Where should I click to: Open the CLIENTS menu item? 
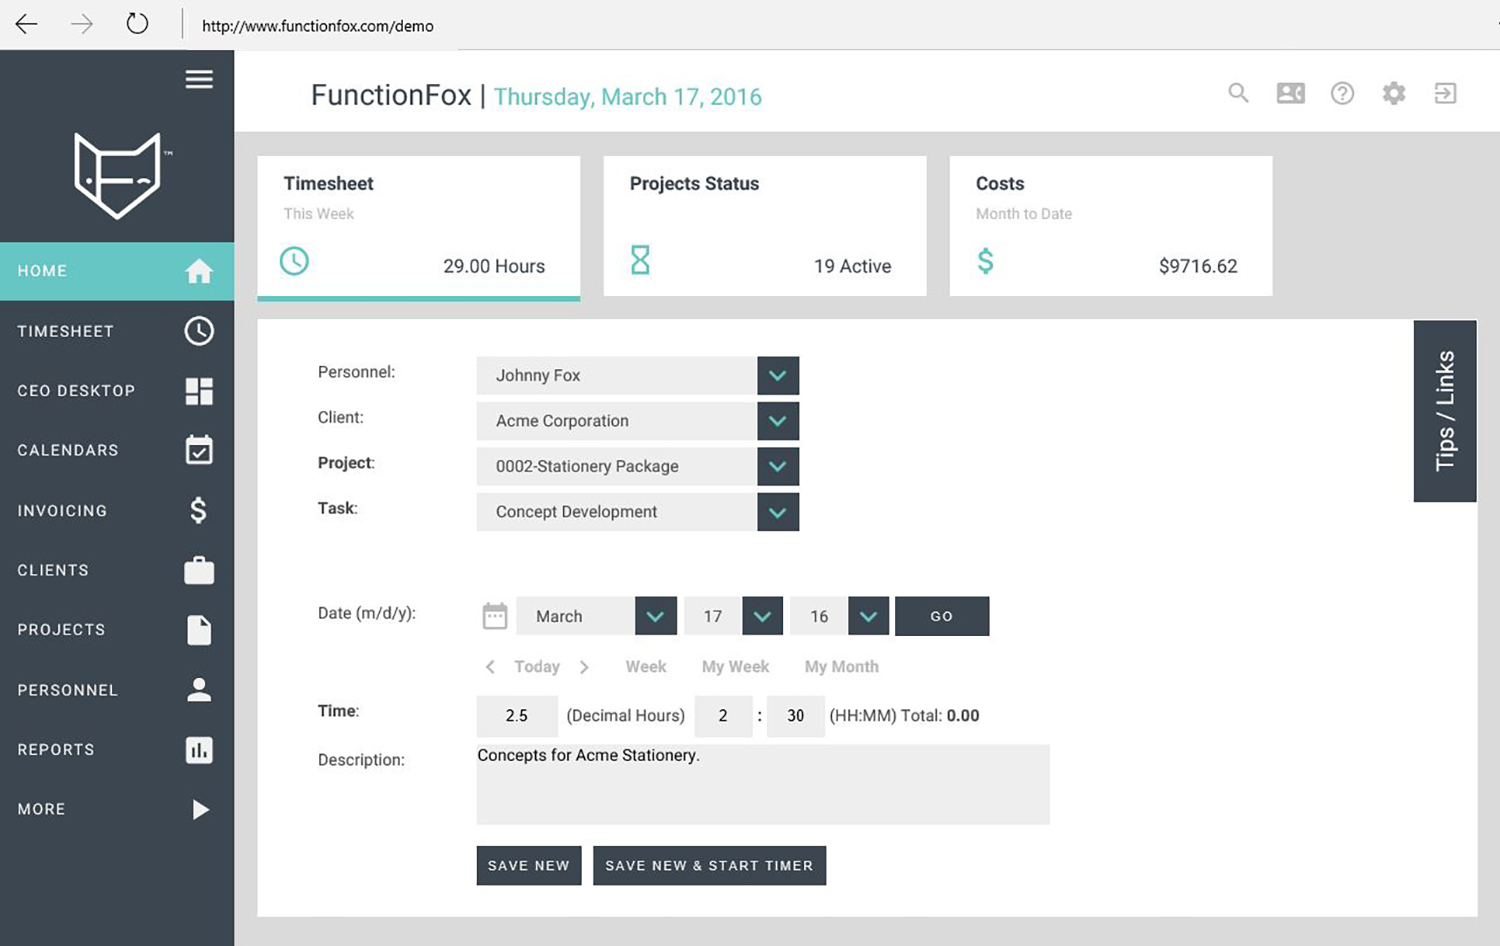(x=117, y=570)
